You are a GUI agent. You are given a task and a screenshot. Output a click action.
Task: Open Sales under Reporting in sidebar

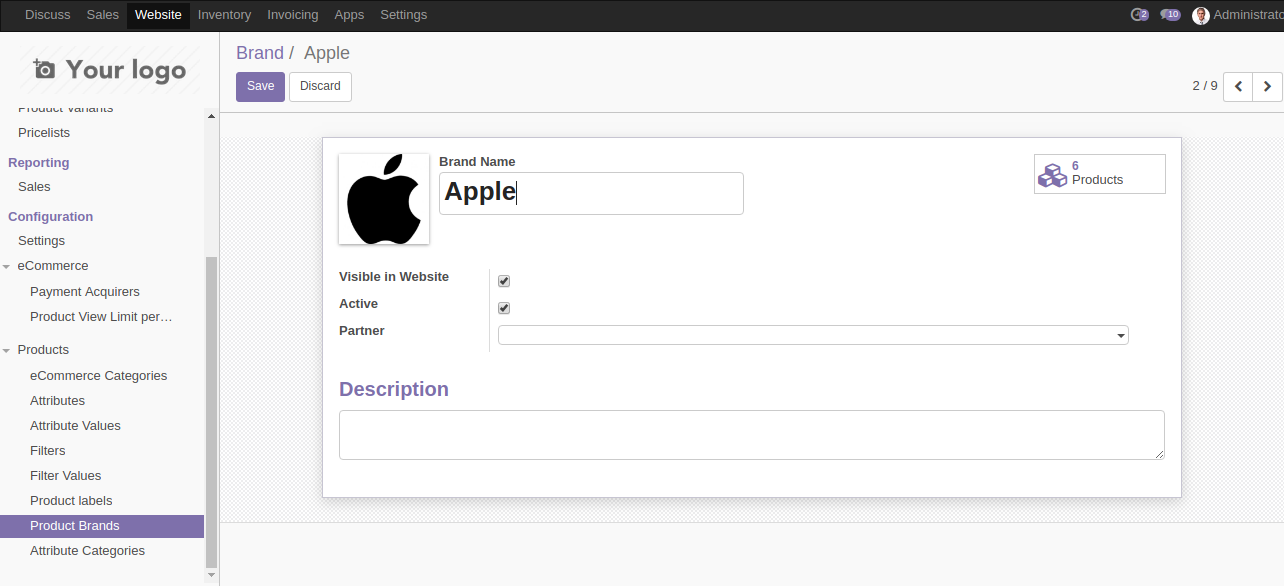[x=34, y=187]
